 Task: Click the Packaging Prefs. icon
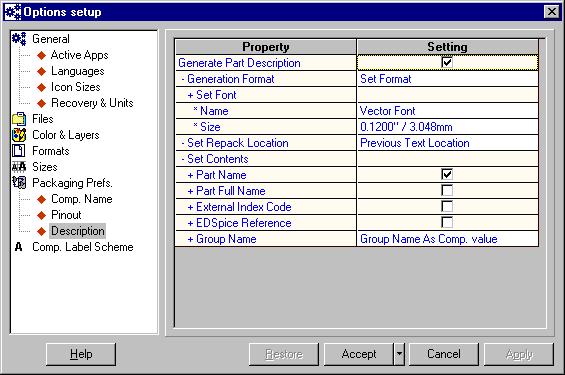pos(19,183)
